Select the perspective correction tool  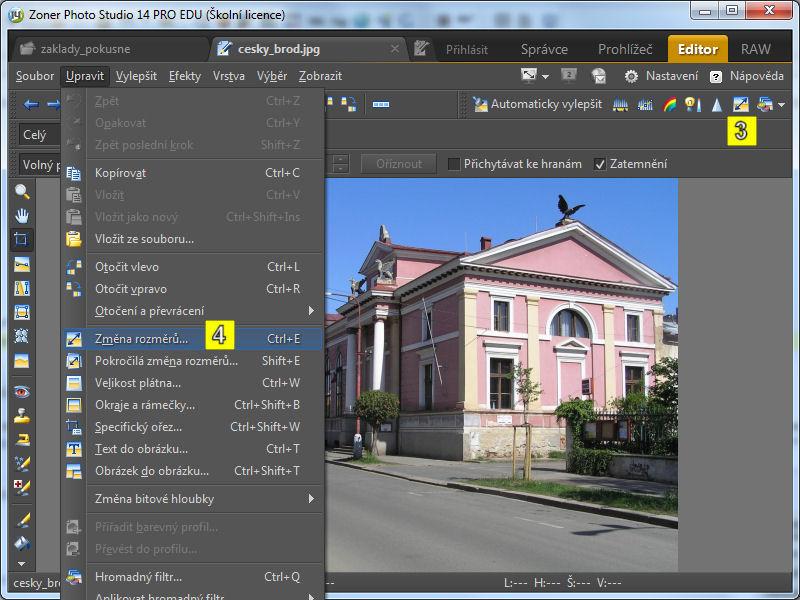tap(21, 312)
